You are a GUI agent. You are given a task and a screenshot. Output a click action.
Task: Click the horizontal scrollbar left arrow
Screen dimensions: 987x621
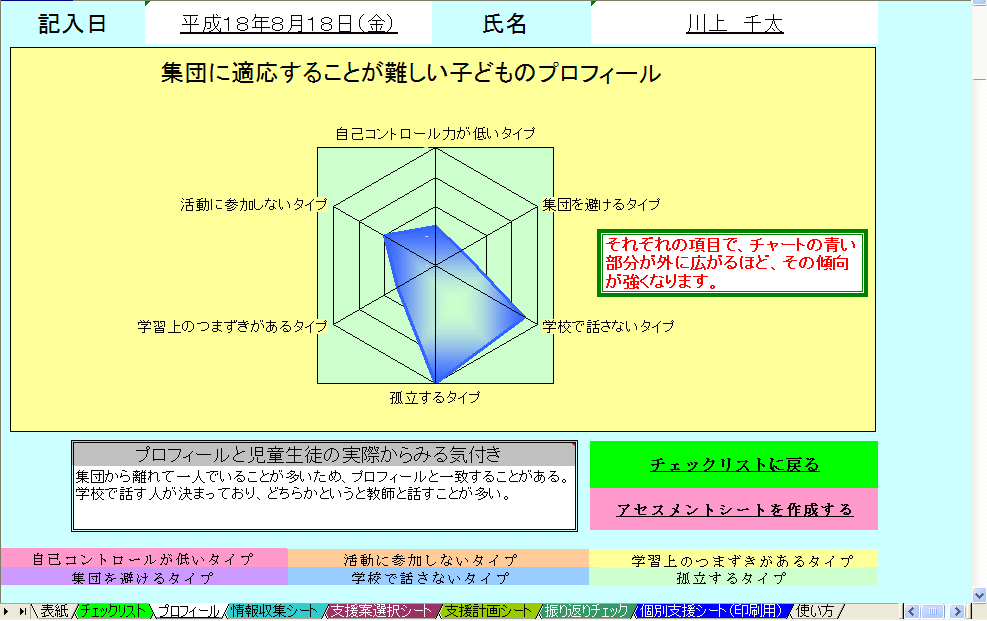pyautogui.click(x=911, y=612)
